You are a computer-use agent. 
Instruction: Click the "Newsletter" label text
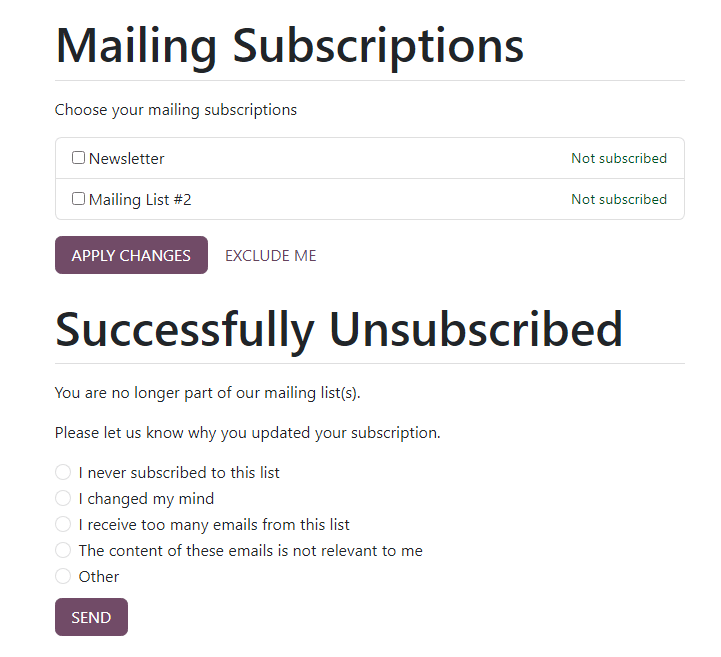click(x=127, y=158)
